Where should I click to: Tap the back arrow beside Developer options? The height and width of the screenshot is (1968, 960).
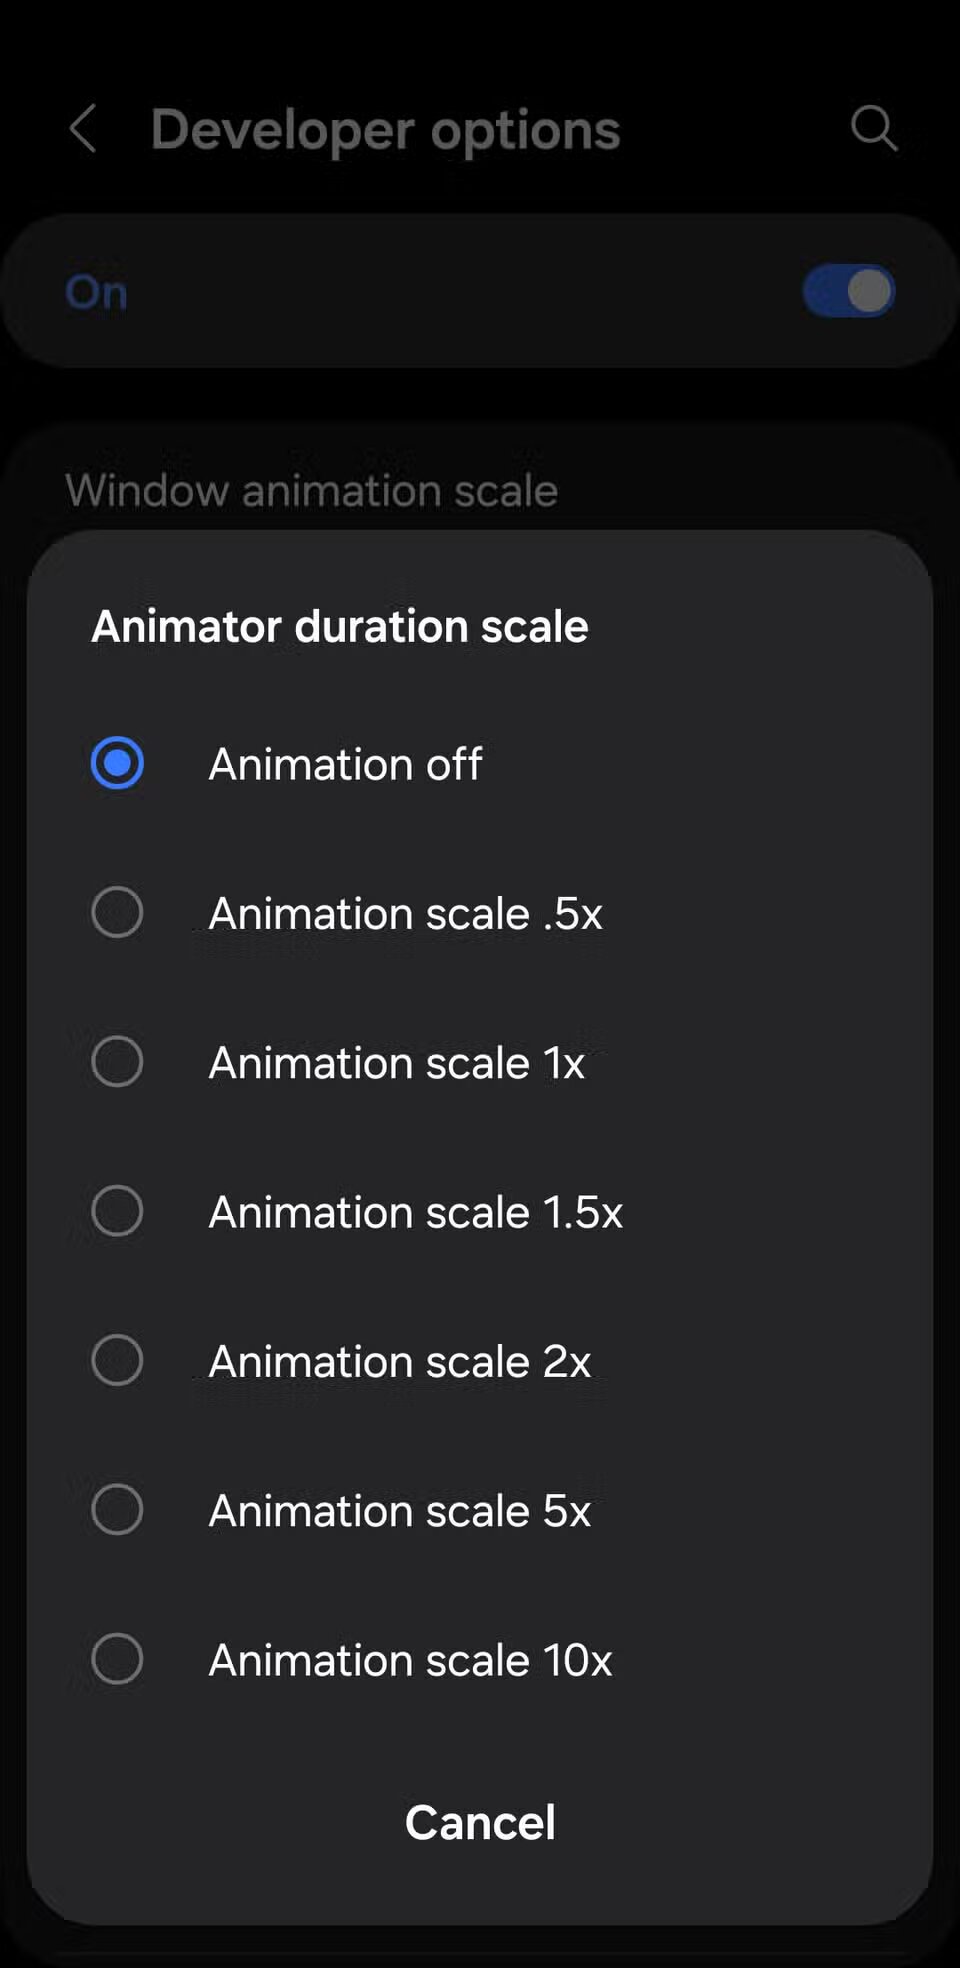coord(83,129)
